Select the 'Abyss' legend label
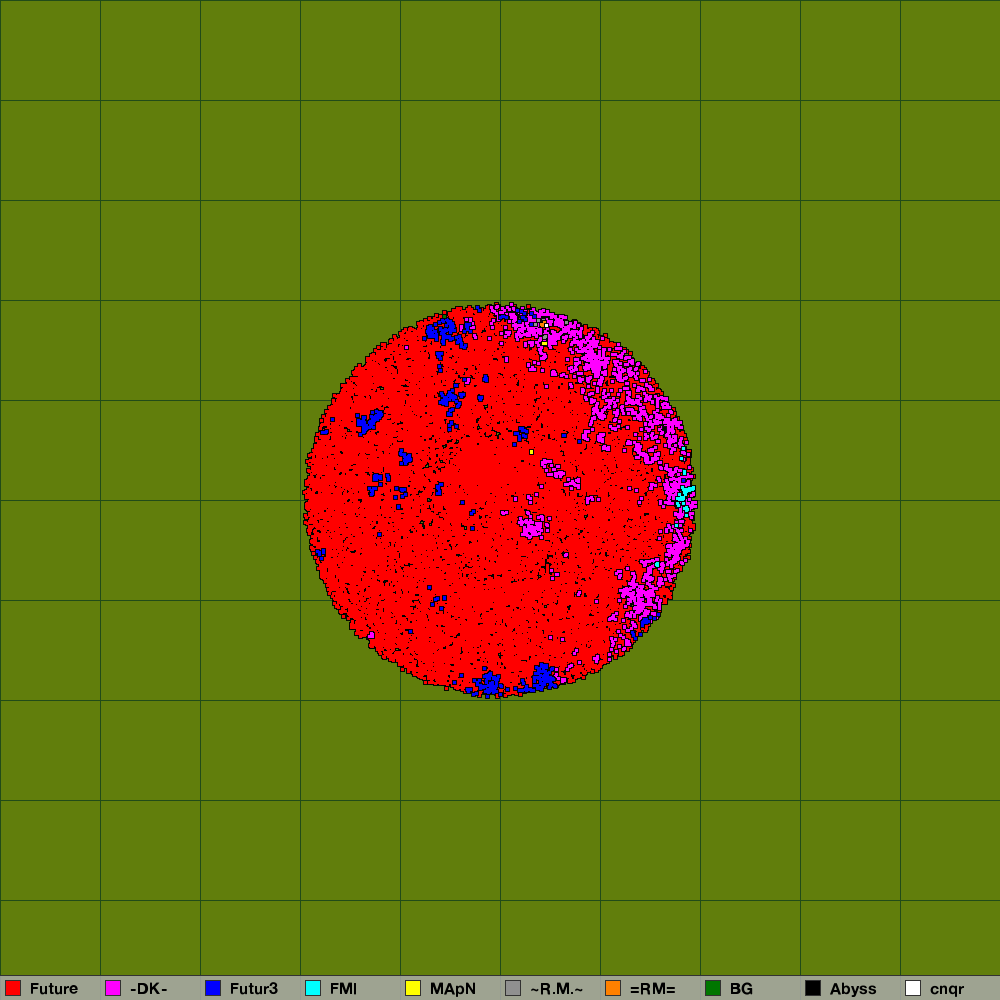This screenshot has height=1000, width=1000. (853, 989)
